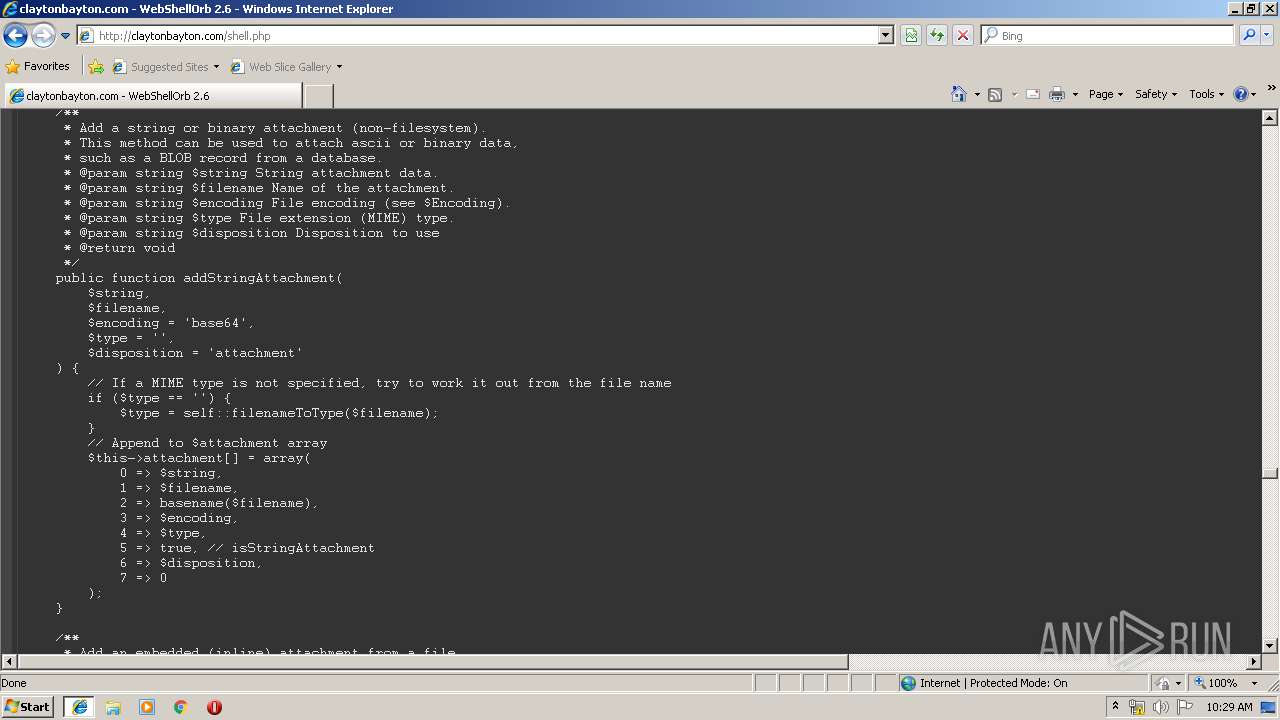The height and width of the screenshot is (720, 1280).
Task: Expand the Print dropdown arrow
Action: 1075,95
